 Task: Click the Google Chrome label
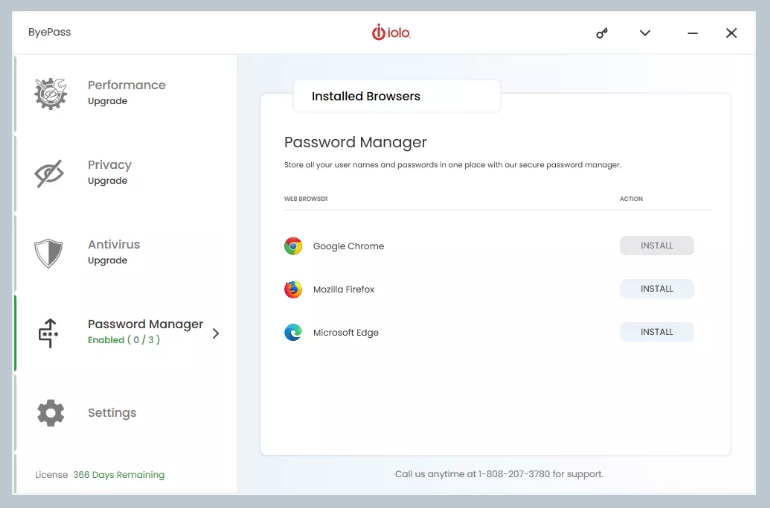coord(349,246)
